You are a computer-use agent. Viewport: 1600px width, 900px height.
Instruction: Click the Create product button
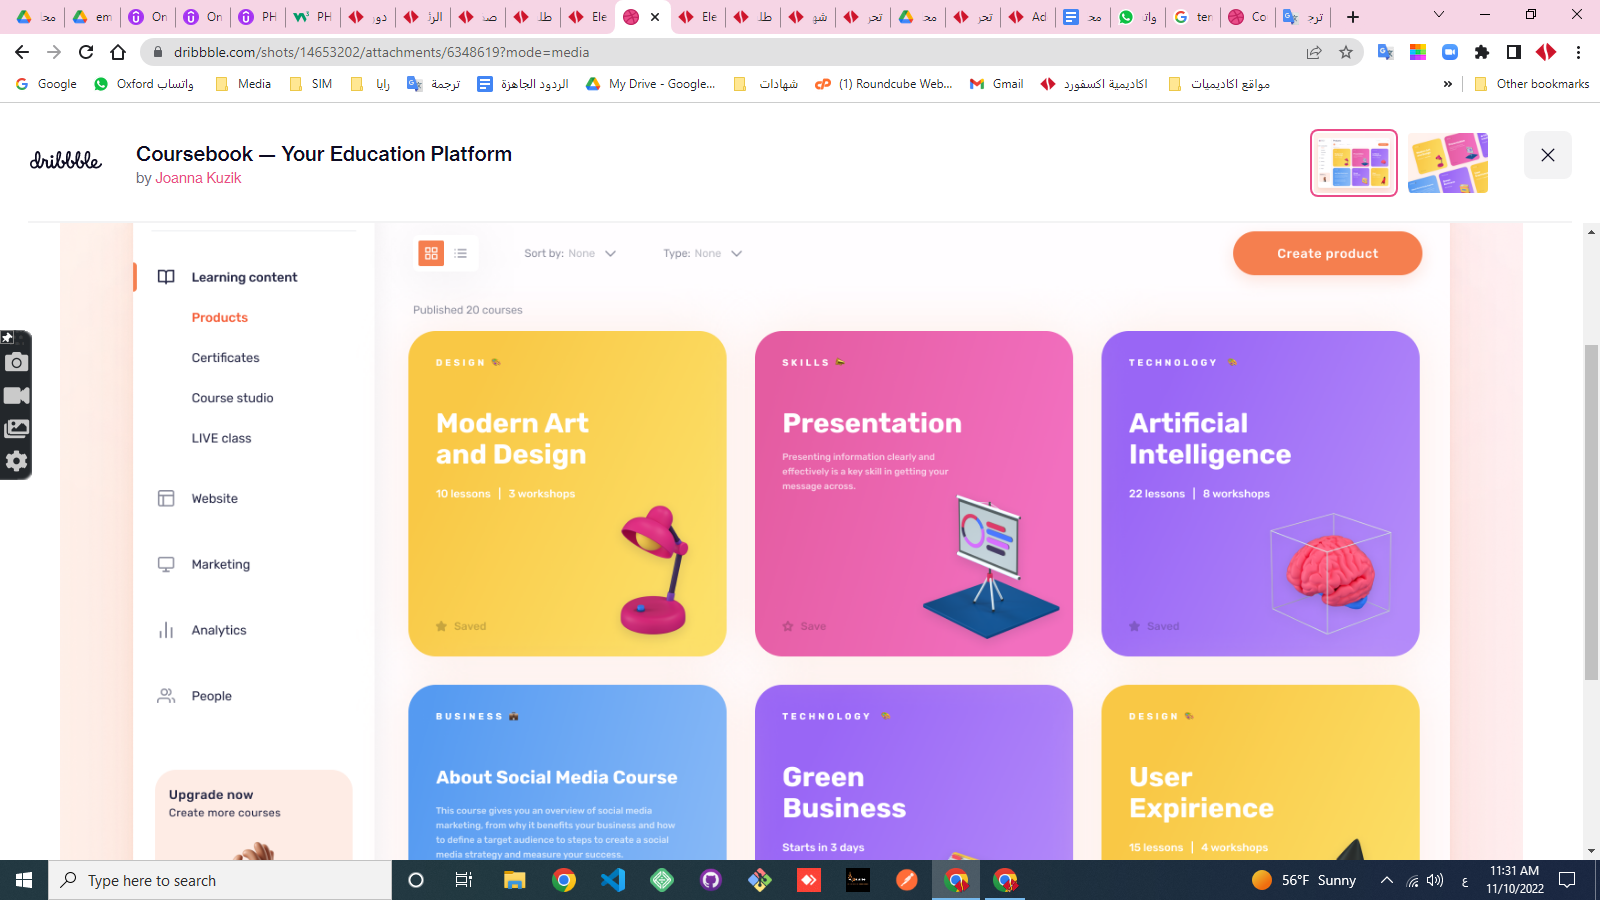click(x=1327, y=254)
